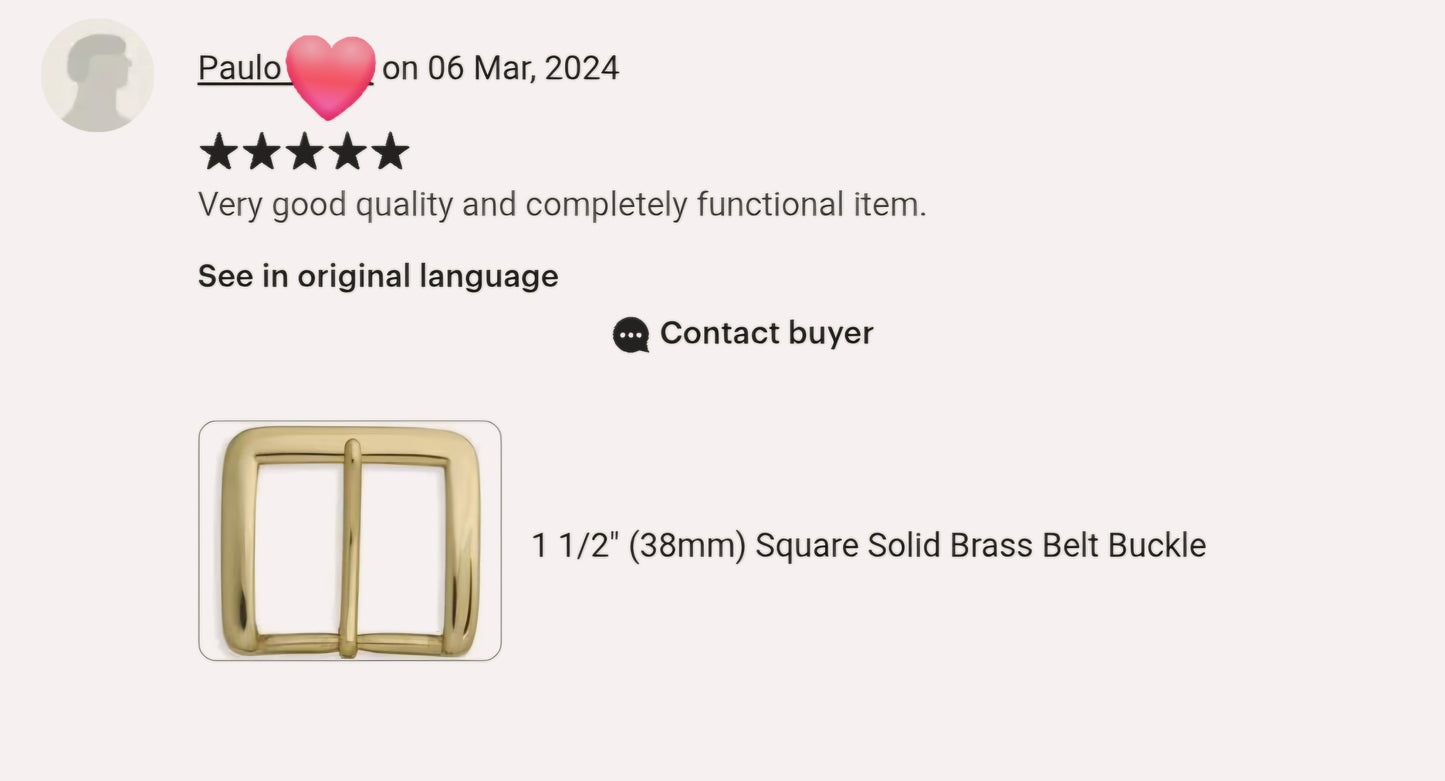Screen dimensions: 1445x781
Task: Click the reviewer name Paulo
Action: [x=241, y=68]
